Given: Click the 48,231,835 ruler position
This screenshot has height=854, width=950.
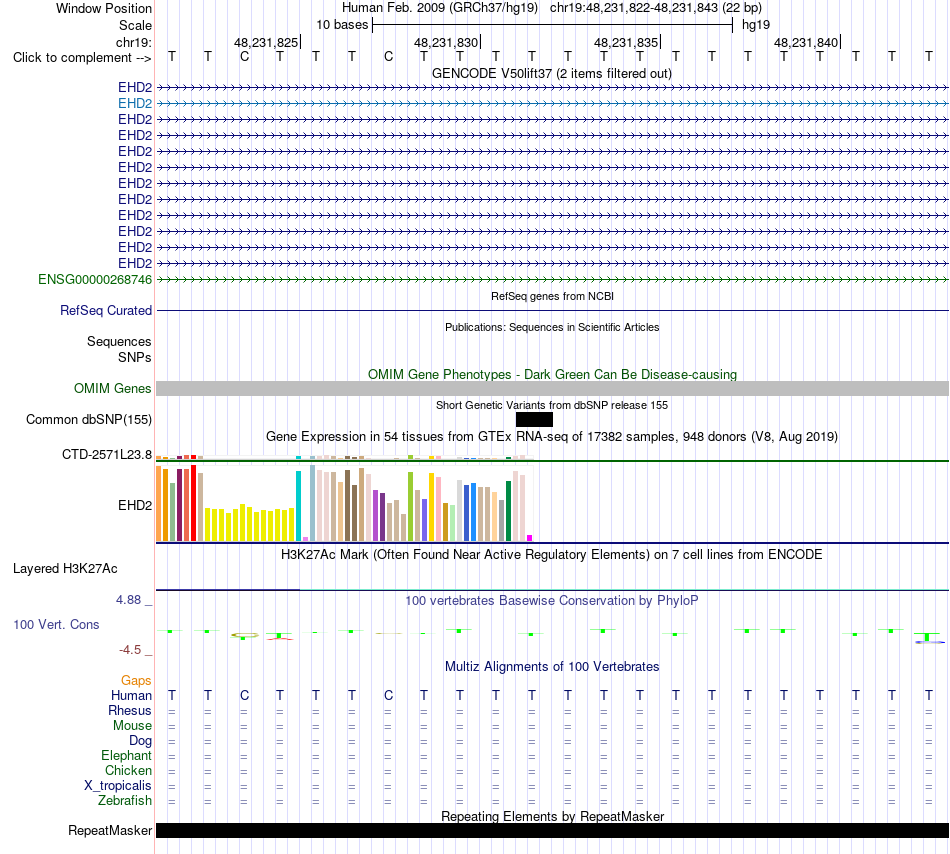Looking at the screenshot, I should (626, 42).
